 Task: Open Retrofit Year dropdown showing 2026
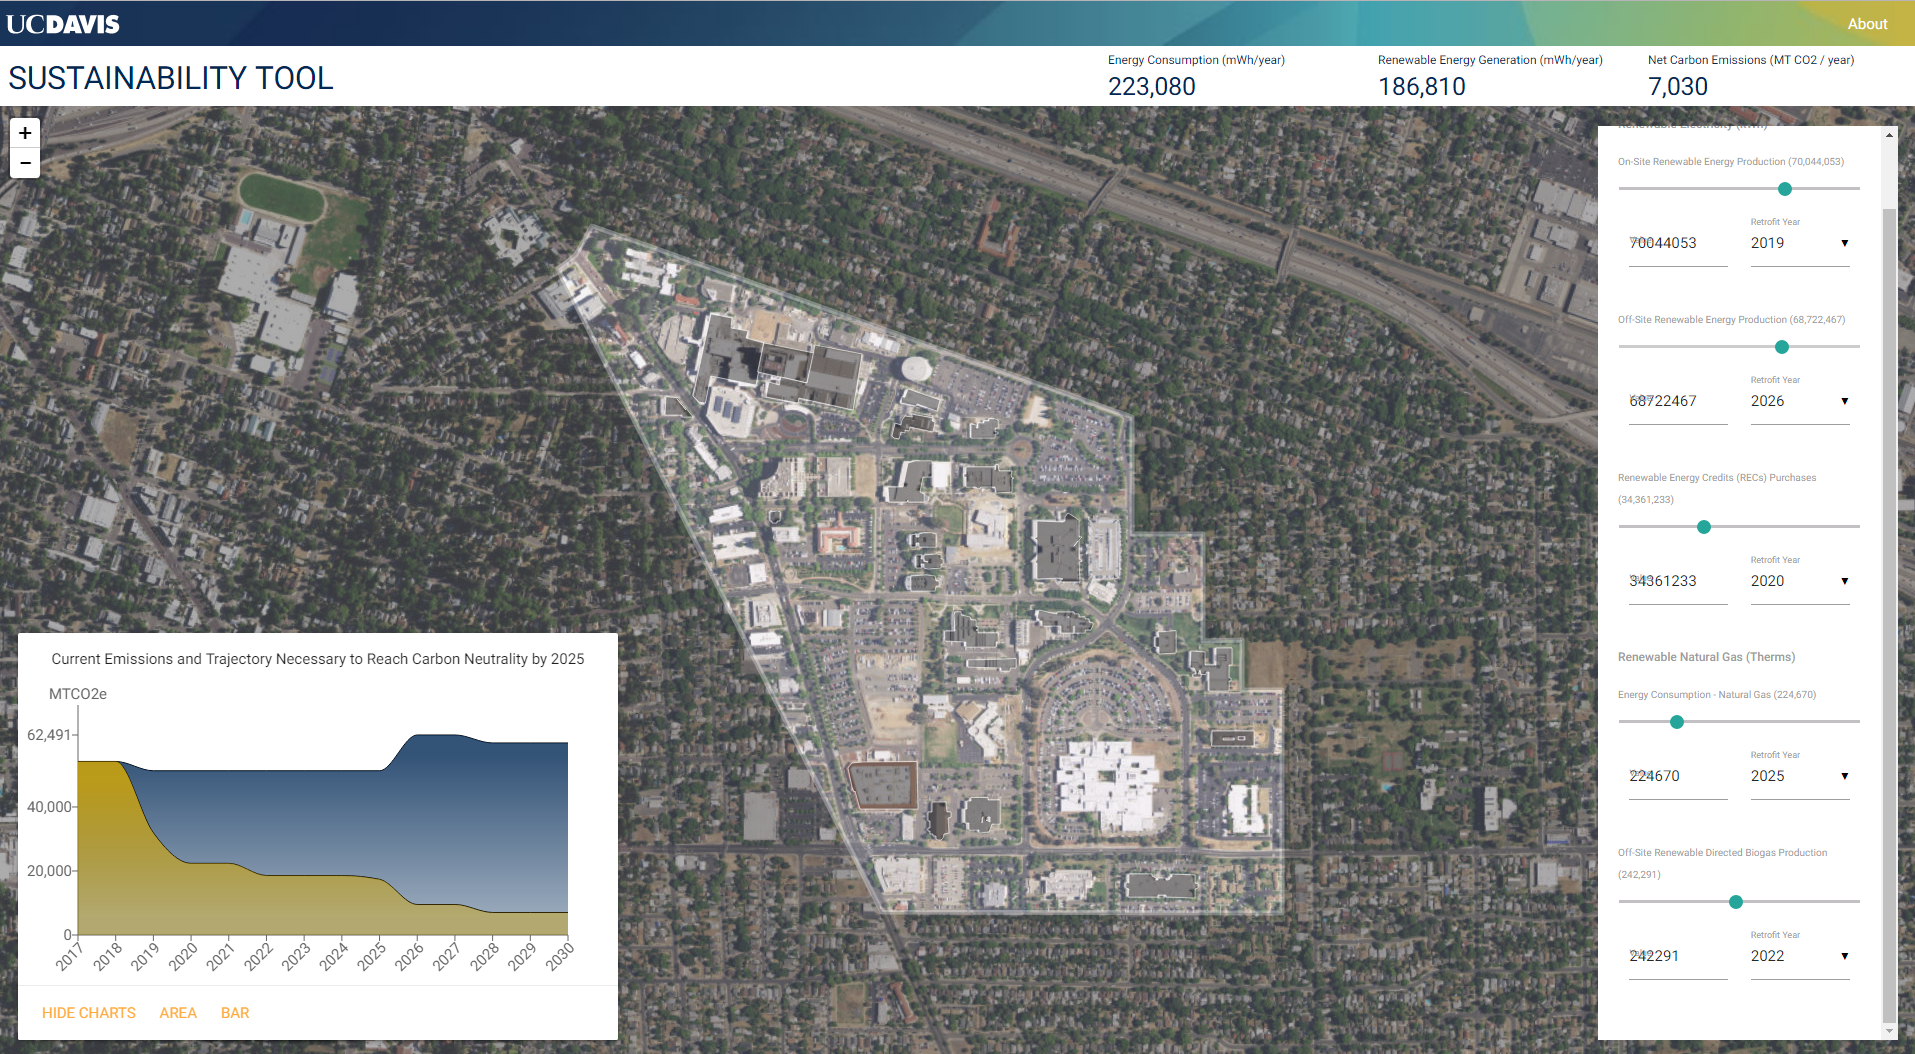pos(1800,402)
